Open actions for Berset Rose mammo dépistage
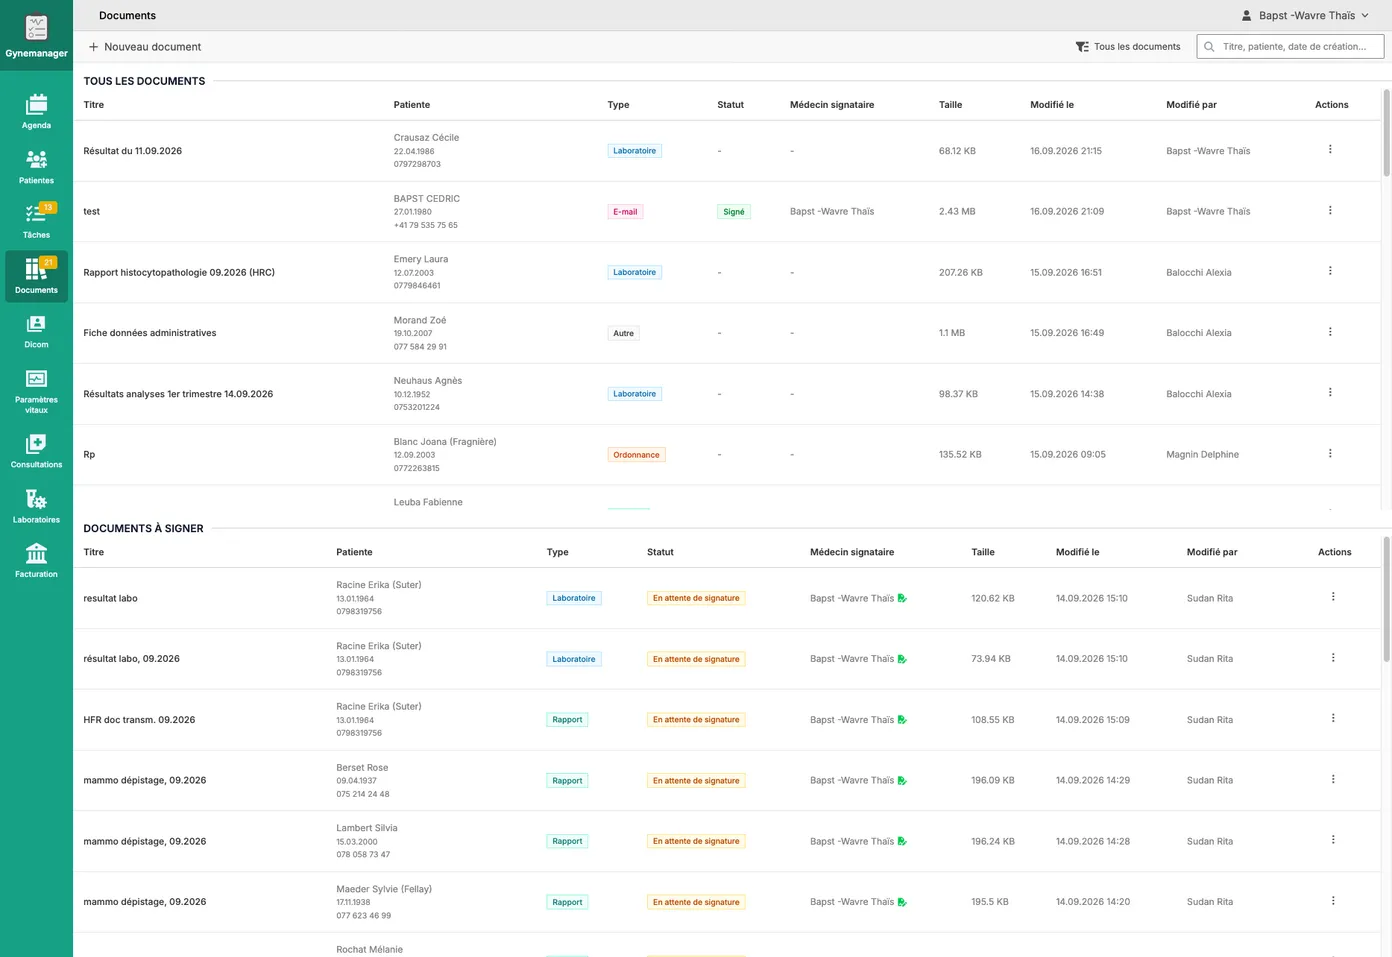Screen dimensions: 1392x957 (1333, 780)
